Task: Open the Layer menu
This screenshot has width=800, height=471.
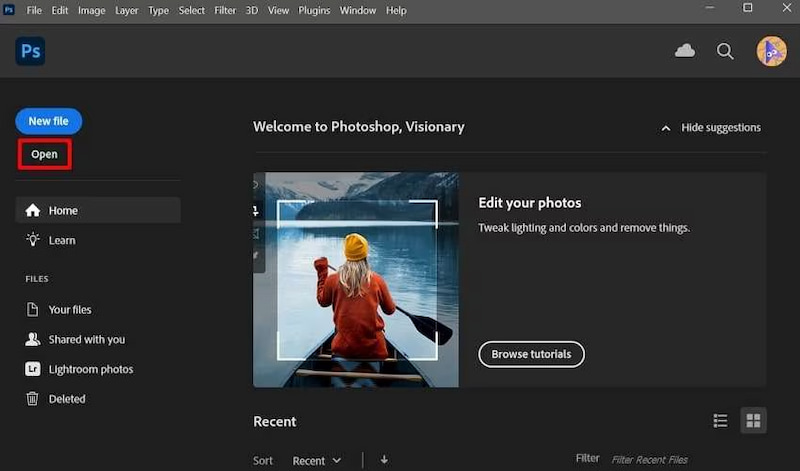Action: [127, 10]
